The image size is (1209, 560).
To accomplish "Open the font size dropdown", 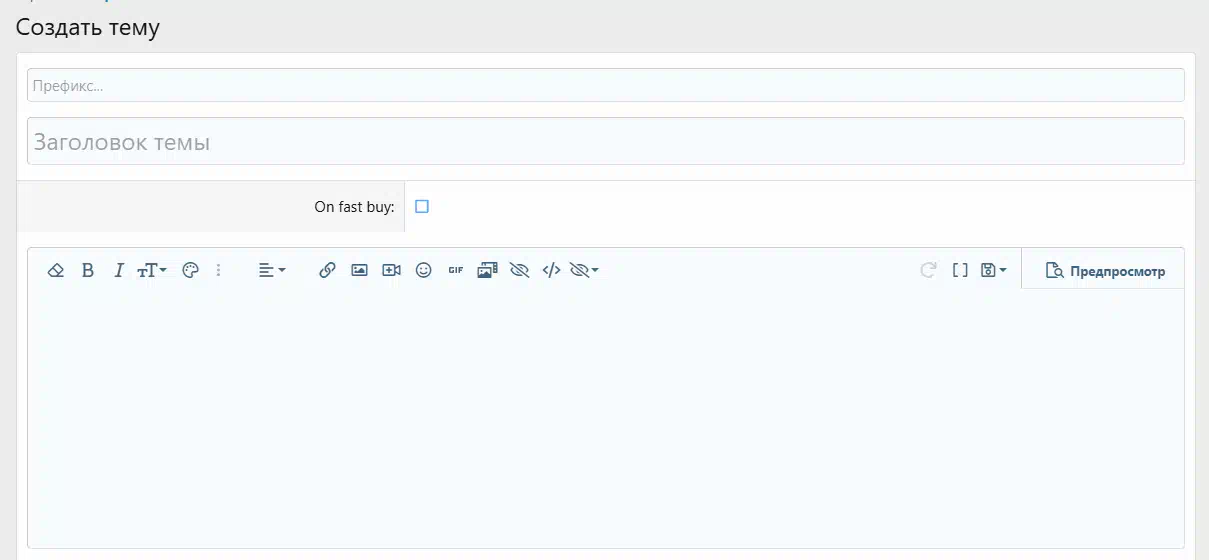I will (152, 270).
